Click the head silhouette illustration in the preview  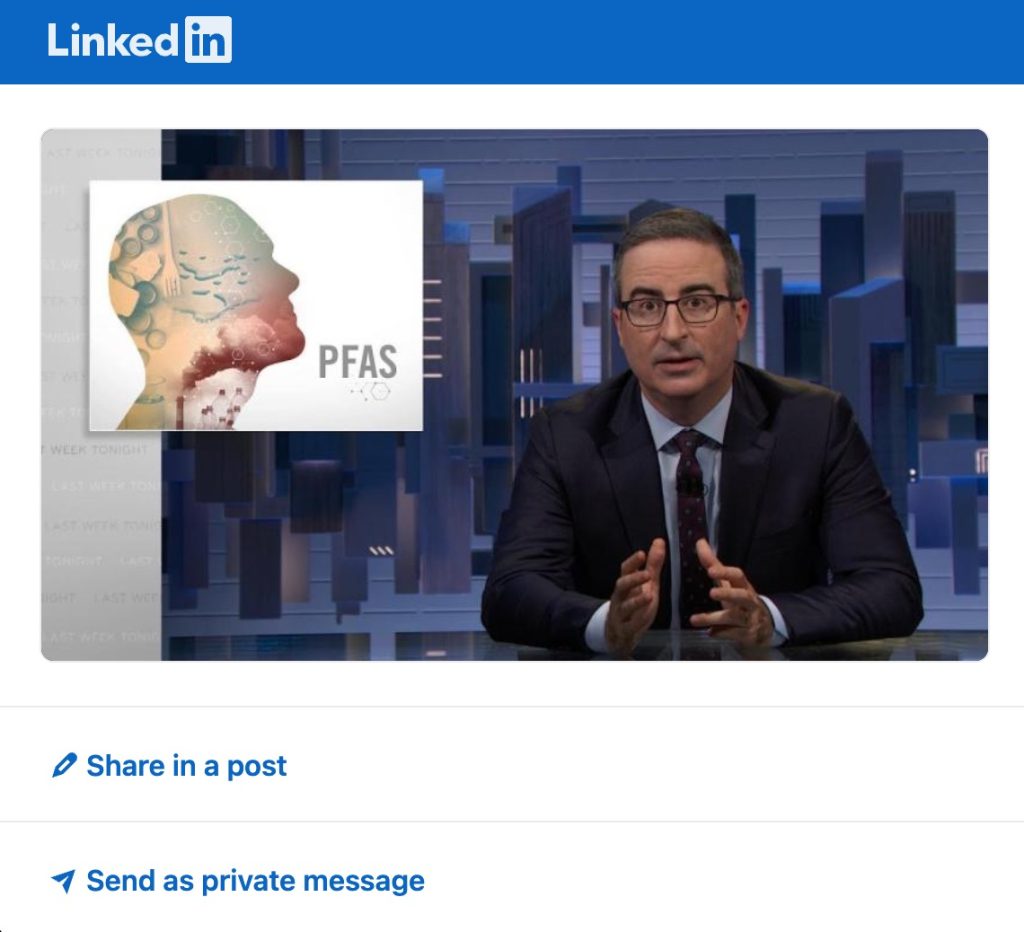pos(206,312)
